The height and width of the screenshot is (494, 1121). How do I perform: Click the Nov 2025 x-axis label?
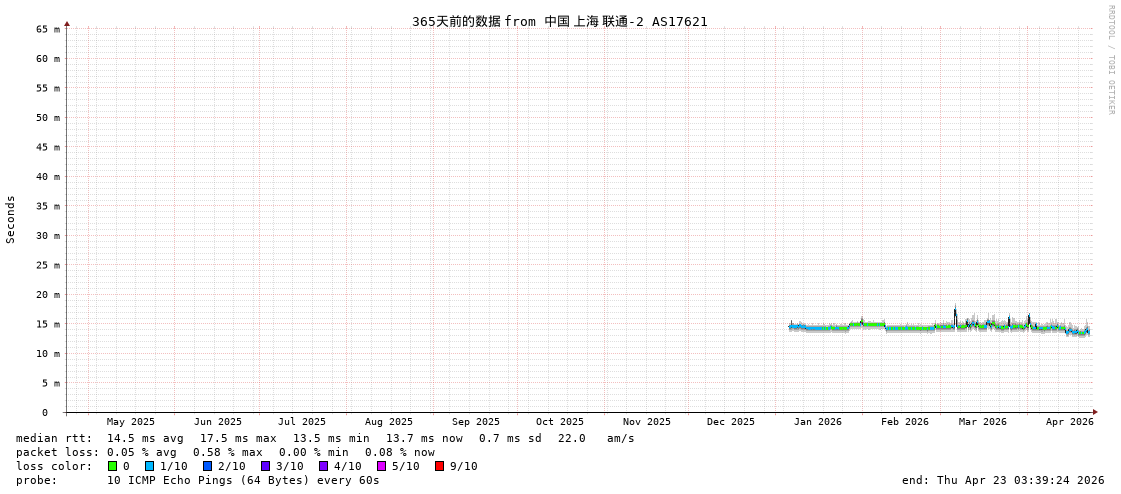[x=646, y=422]
